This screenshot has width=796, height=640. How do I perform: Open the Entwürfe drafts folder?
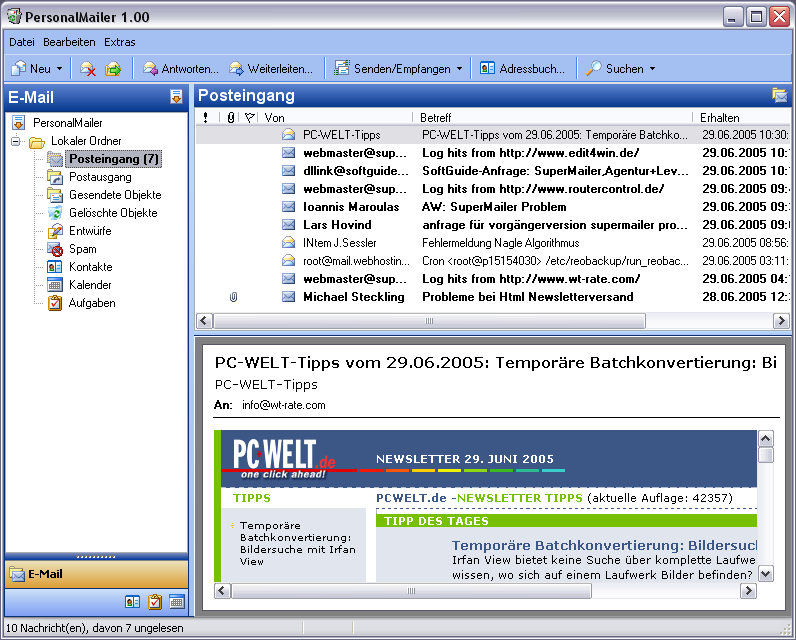pos(90,231)
